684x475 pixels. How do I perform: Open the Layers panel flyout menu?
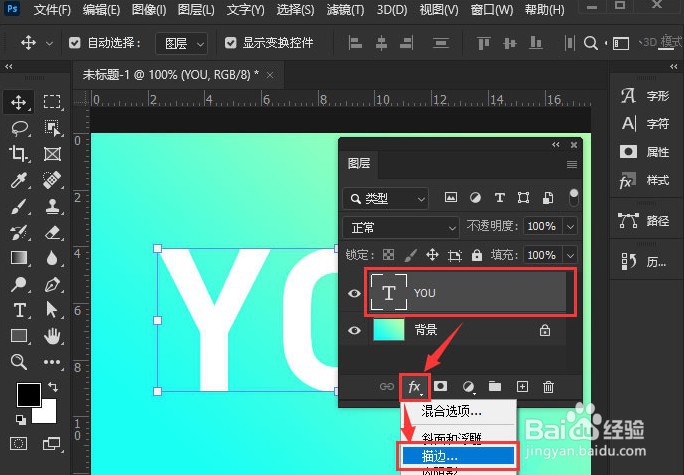[x=572, y=164]
